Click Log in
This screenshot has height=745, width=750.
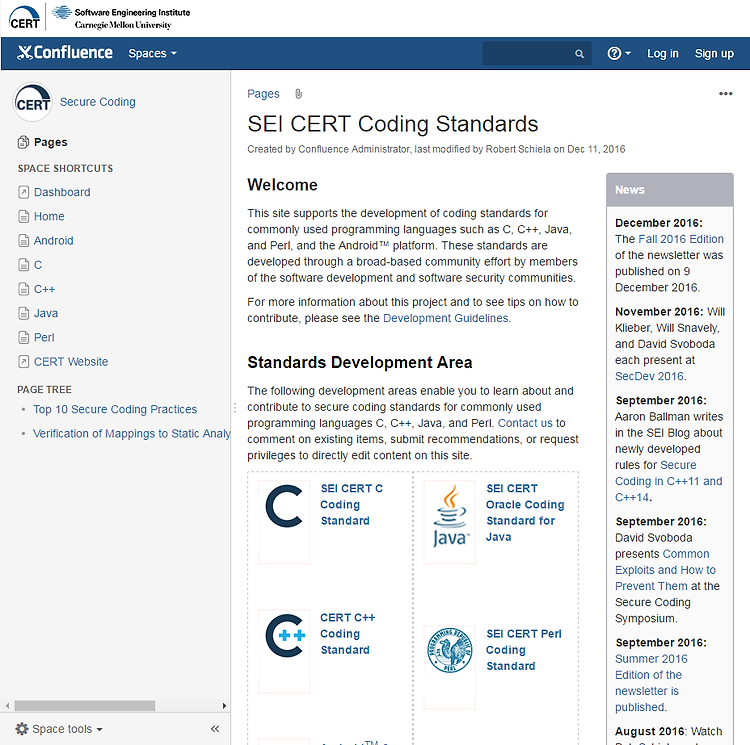(x=662, y=53)
